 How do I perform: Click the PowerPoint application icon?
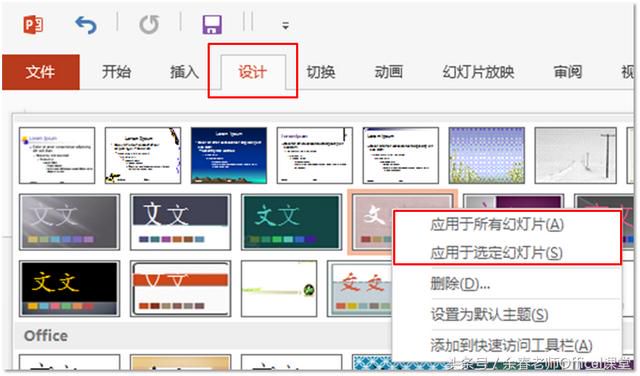[x=33, y=24]
